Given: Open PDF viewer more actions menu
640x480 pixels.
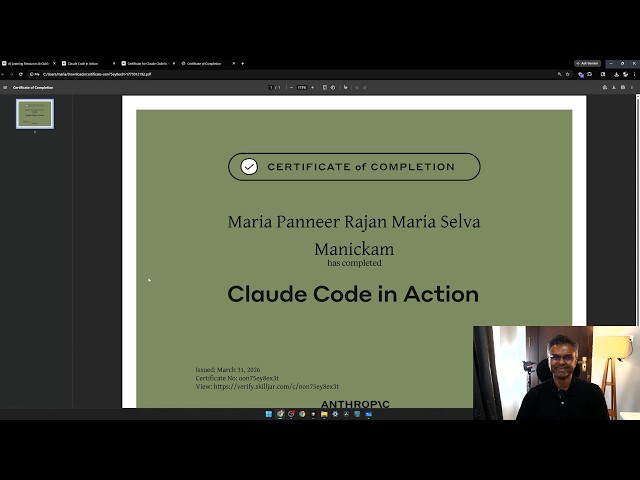Looking at the screenshot, I should tap(632, 87).
